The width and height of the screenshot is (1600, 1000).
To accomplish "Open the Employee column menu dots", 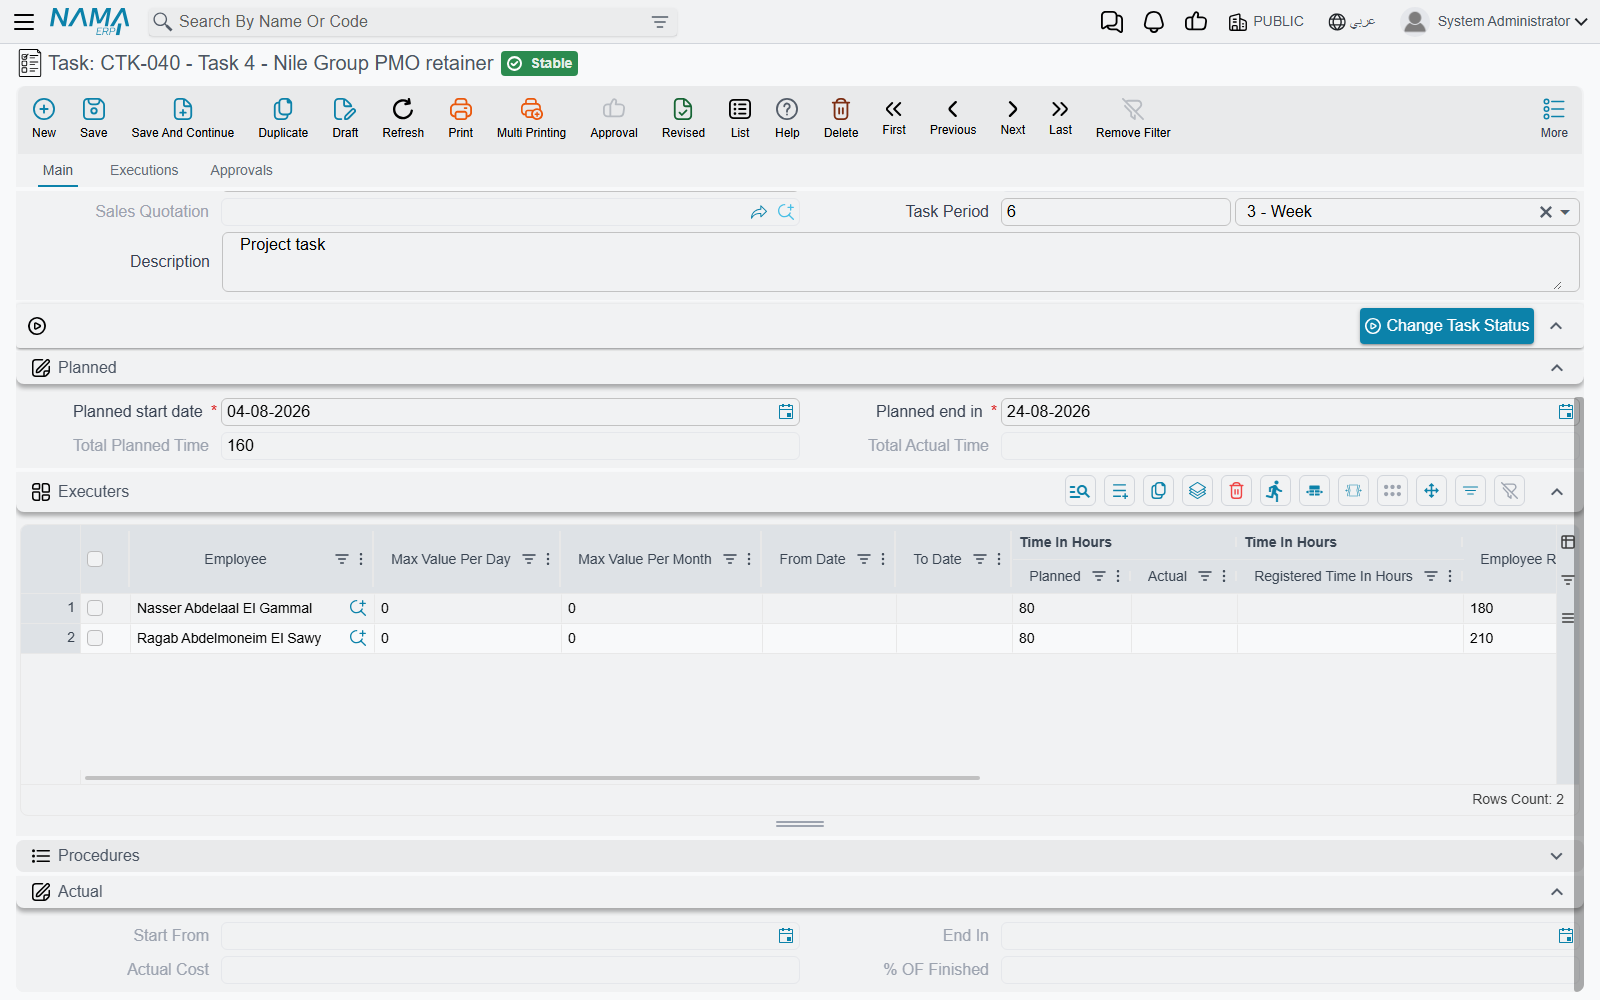I will pos(361,559).
